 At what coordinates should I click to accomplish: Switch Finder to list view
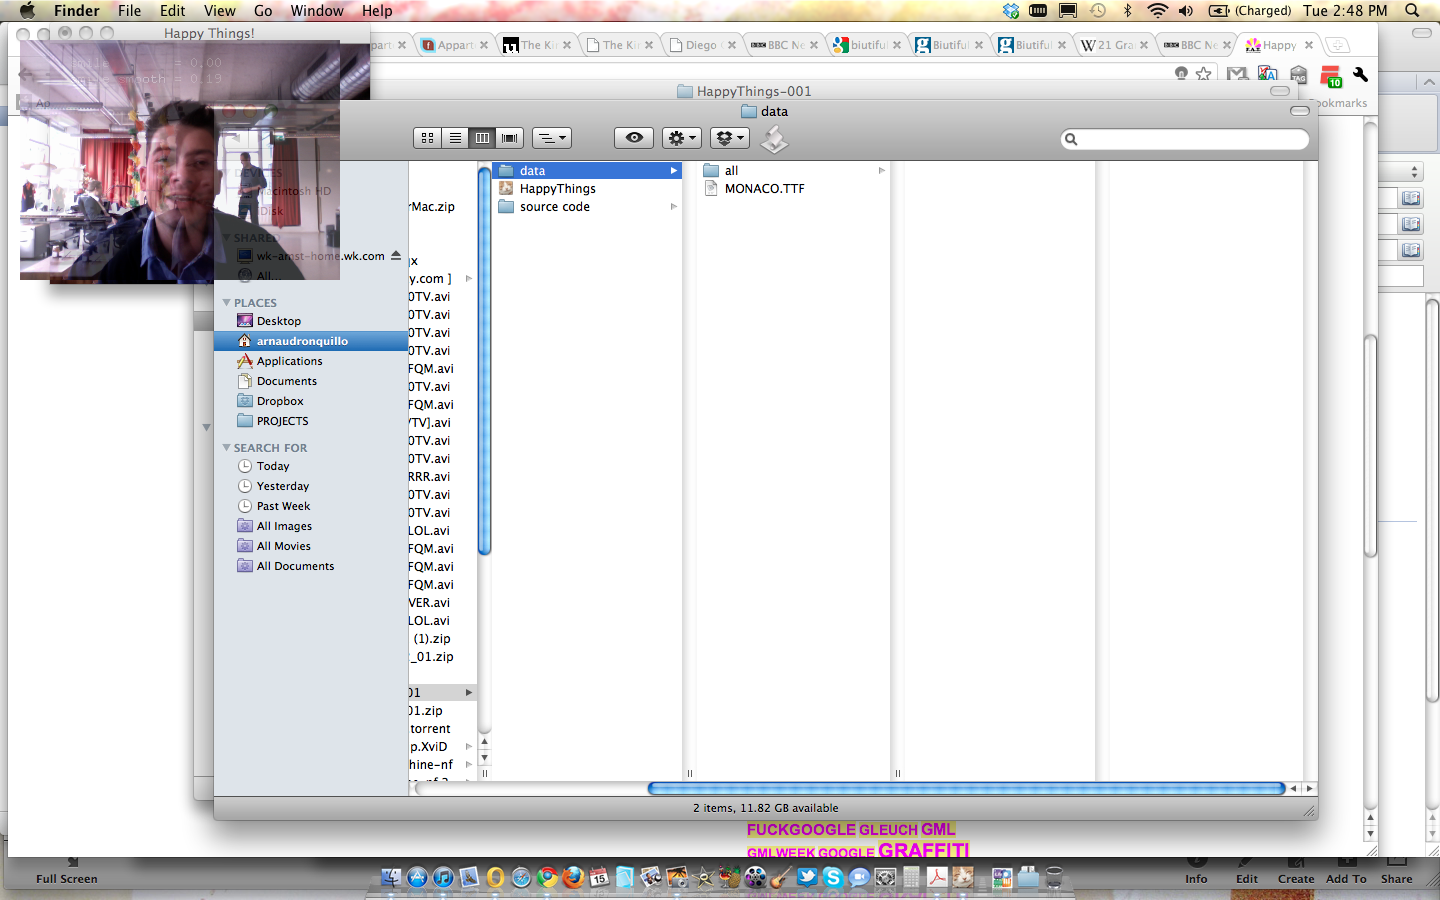455,138
